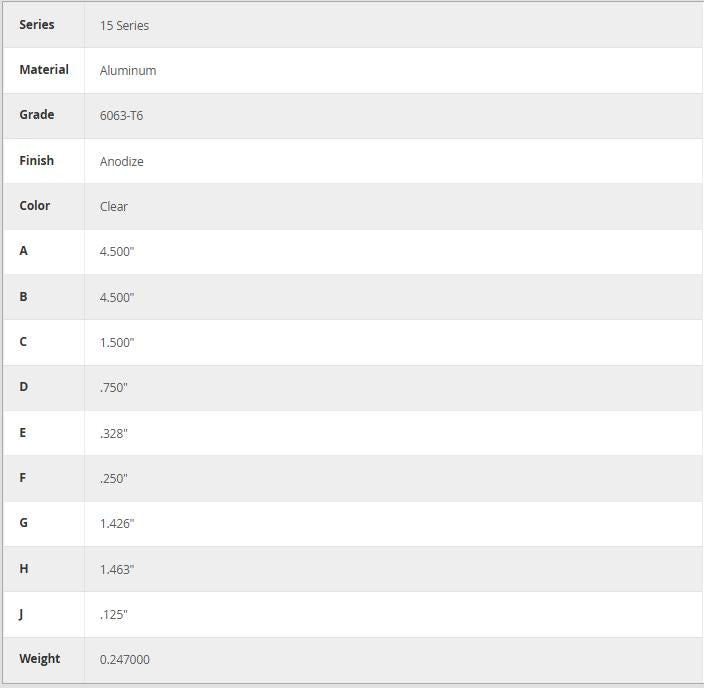The image size is (704, 688).
Task: Select the 1.426" value for dimension G
Action: [117, 524]
